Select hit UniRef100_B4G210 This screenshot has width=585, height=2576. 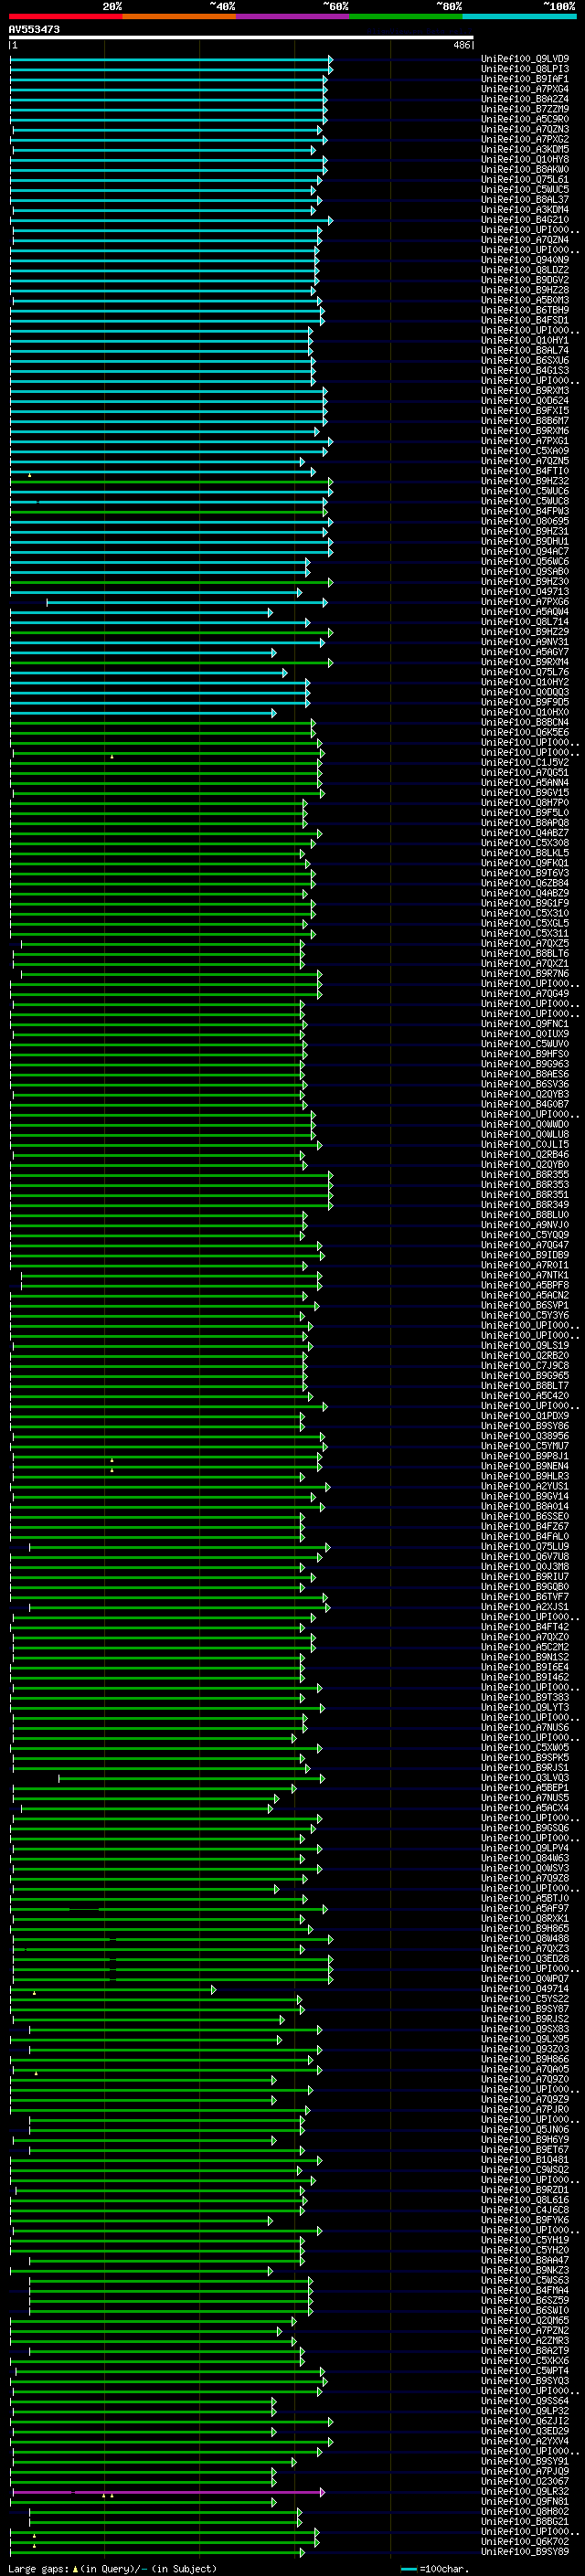pos(525,220)
